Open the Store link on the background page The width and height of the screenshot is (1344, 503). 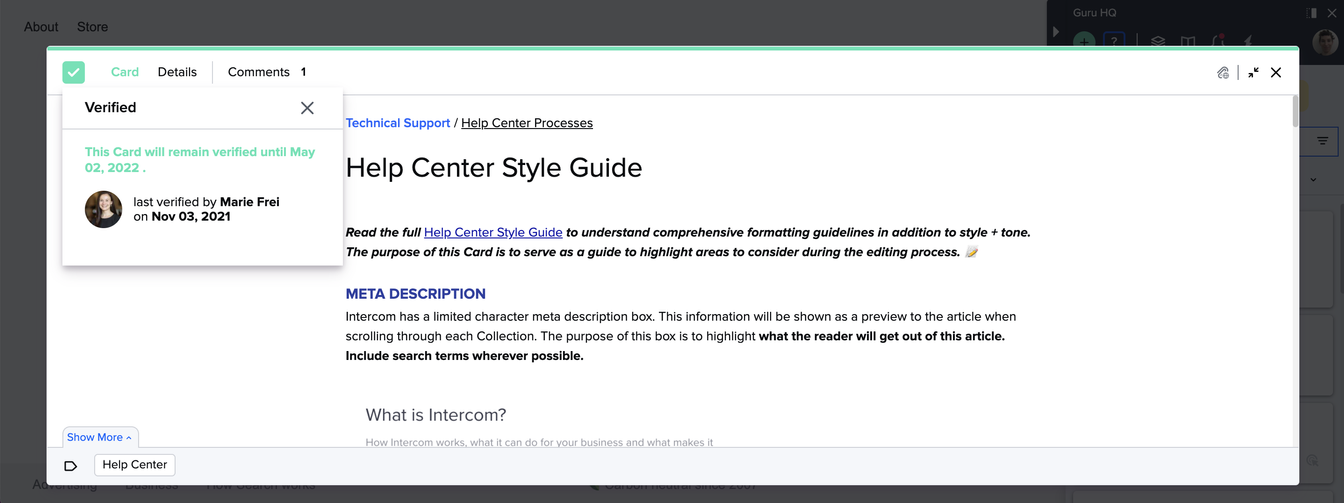click(x=93, y=27)
